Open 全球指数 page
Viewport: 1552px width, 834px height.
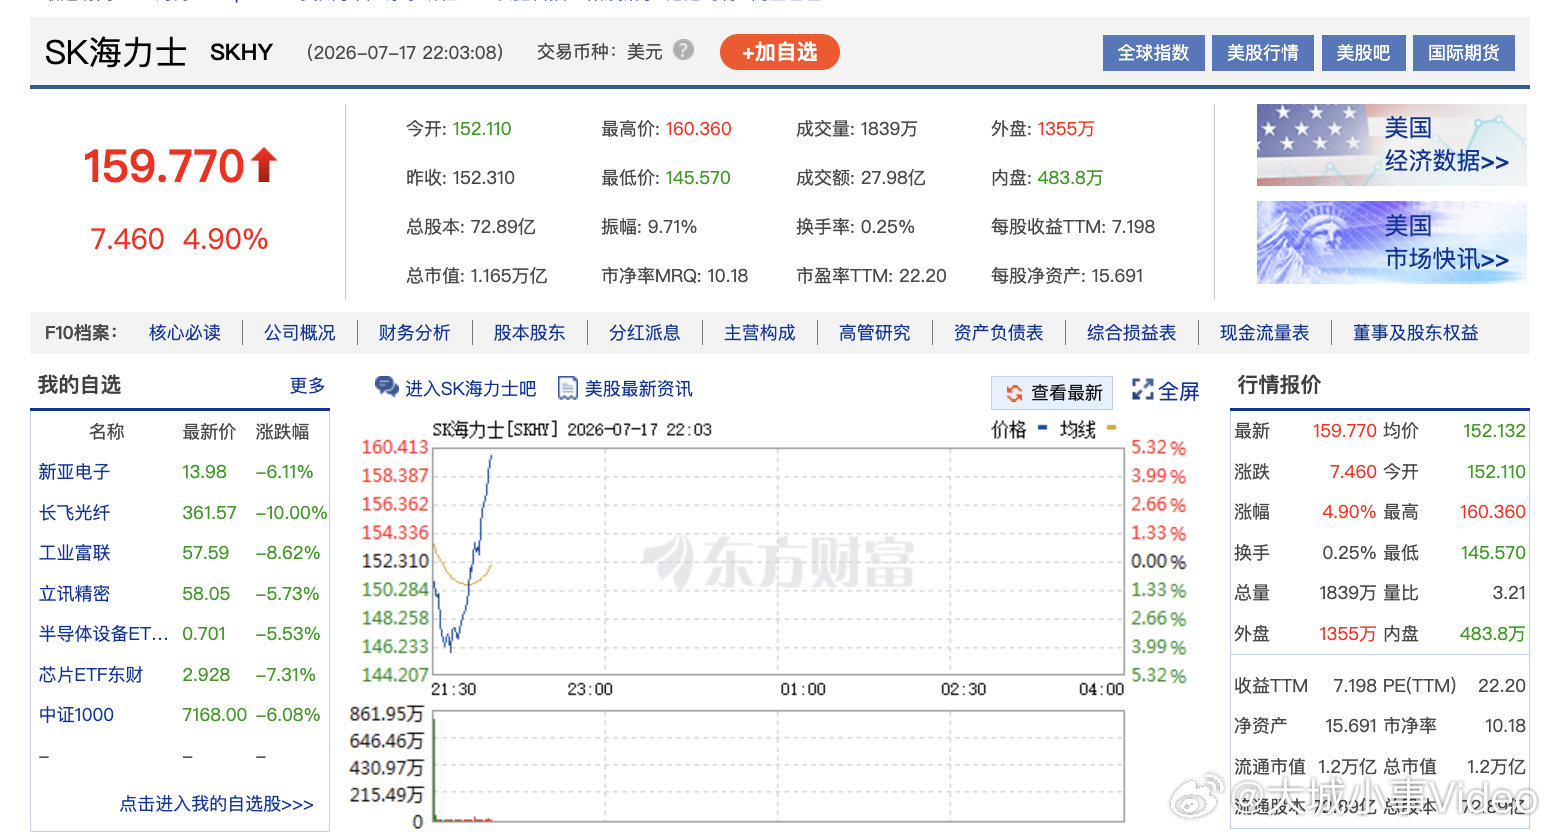(x=1153, y=53)
